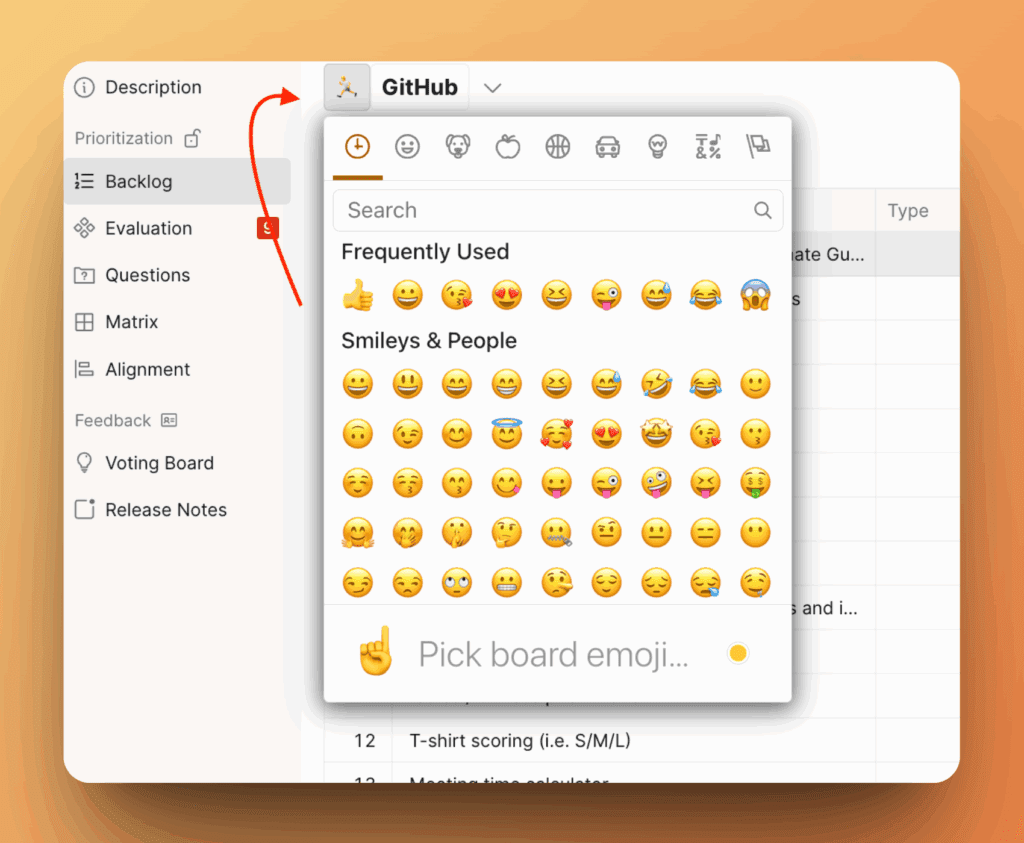Open the Travel car emoji category
The height and width of the screenshot is (843, 1024).
(608, 147)
